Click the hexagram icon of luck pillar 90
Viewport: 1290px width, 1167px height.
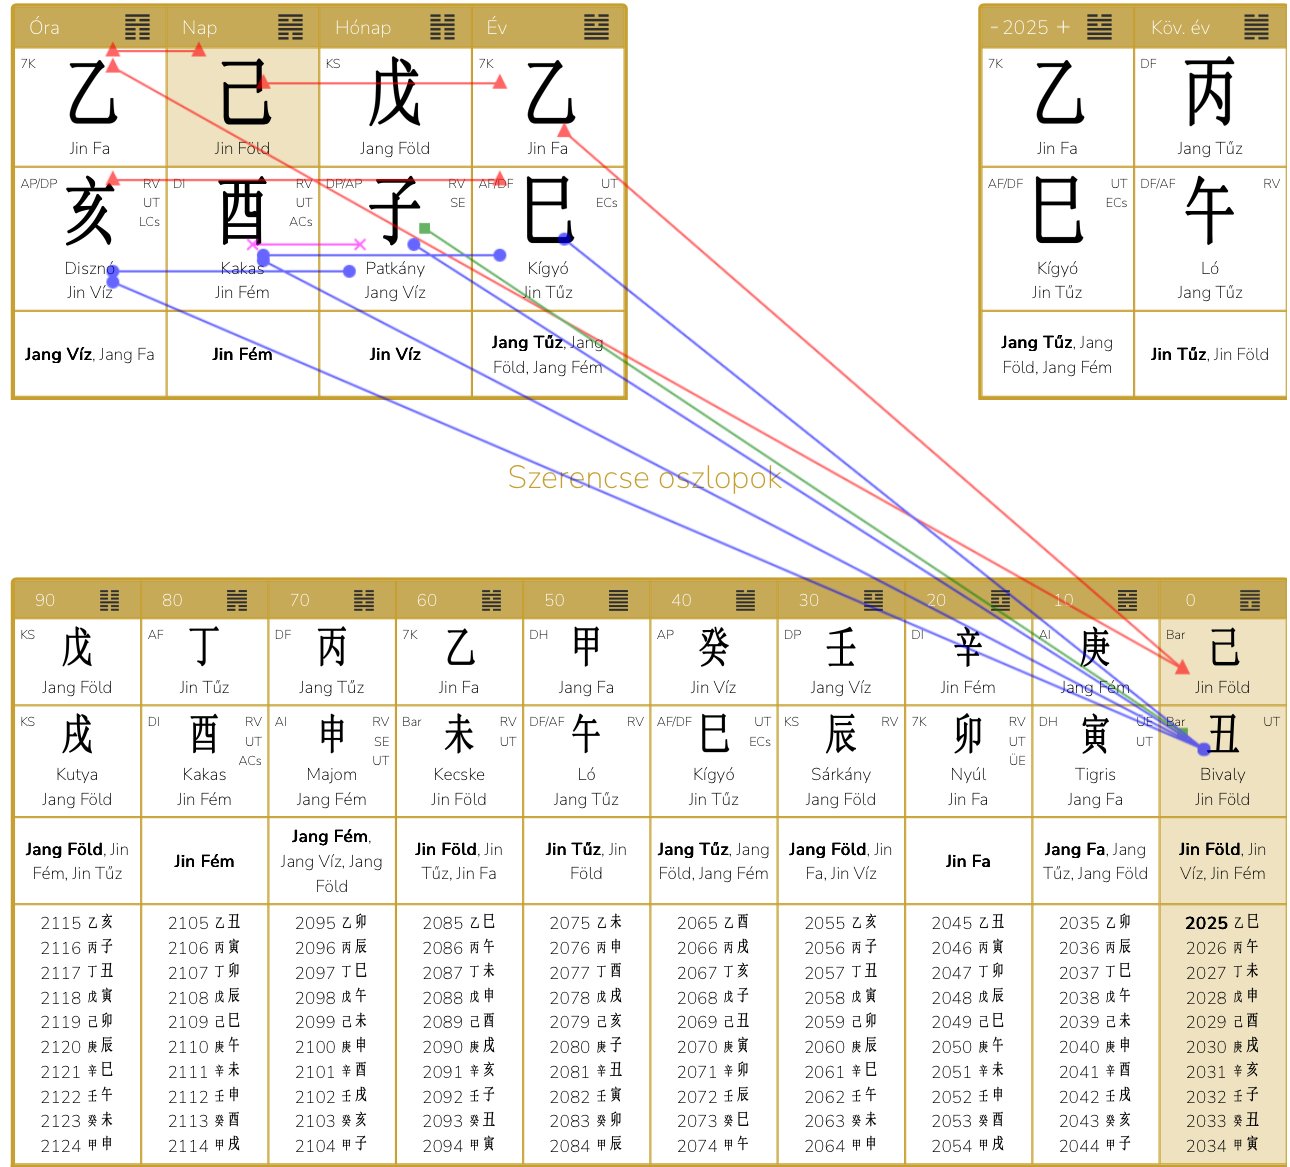(109, 600)
